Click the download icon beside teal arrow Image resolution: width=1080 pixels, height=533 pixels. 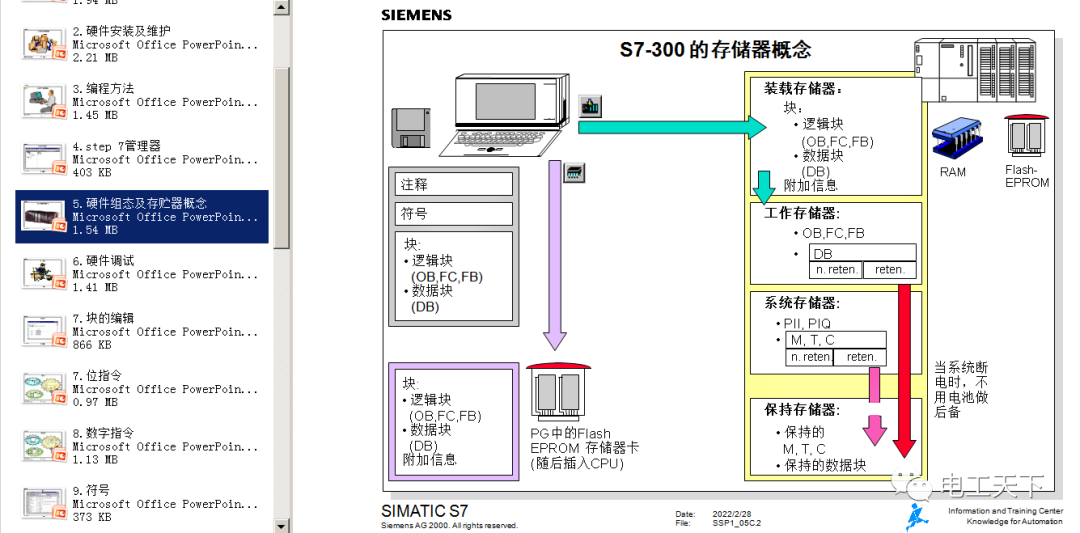click(x=590, y=105)
